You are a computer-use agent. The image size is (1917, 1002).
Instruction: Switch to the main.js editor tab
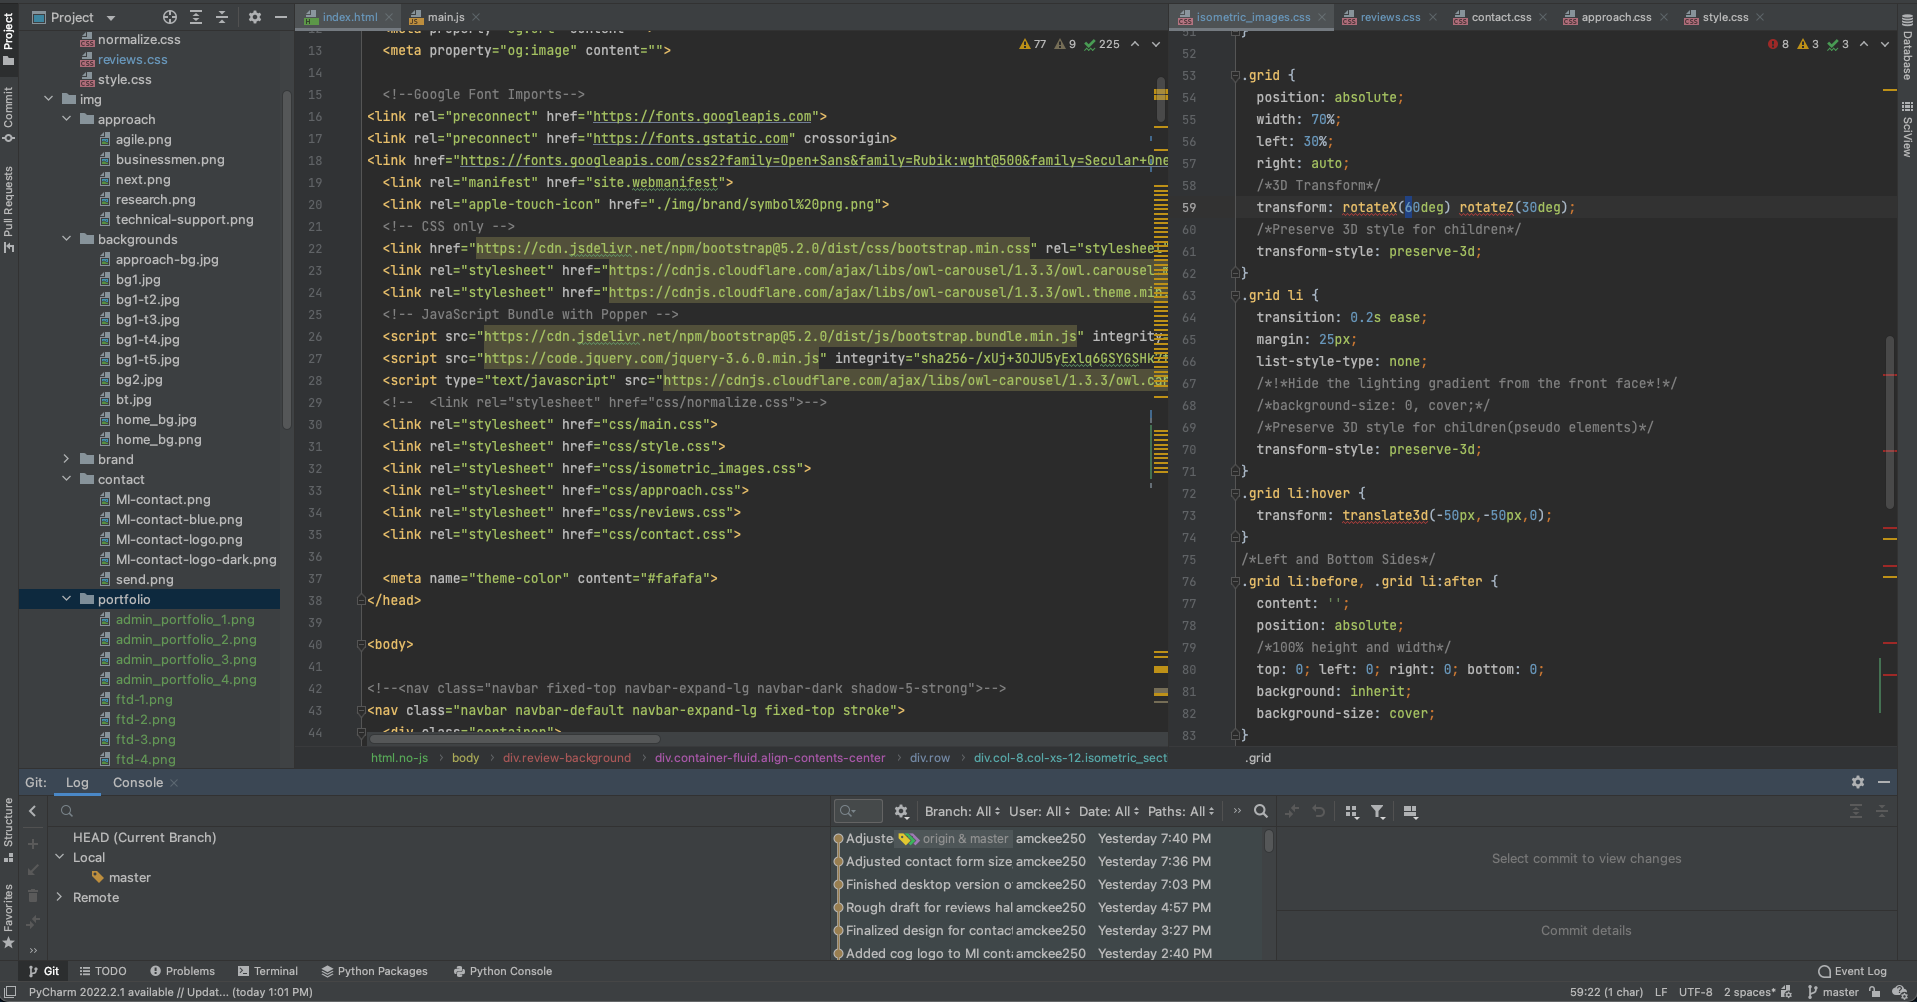tap(445, 17)
